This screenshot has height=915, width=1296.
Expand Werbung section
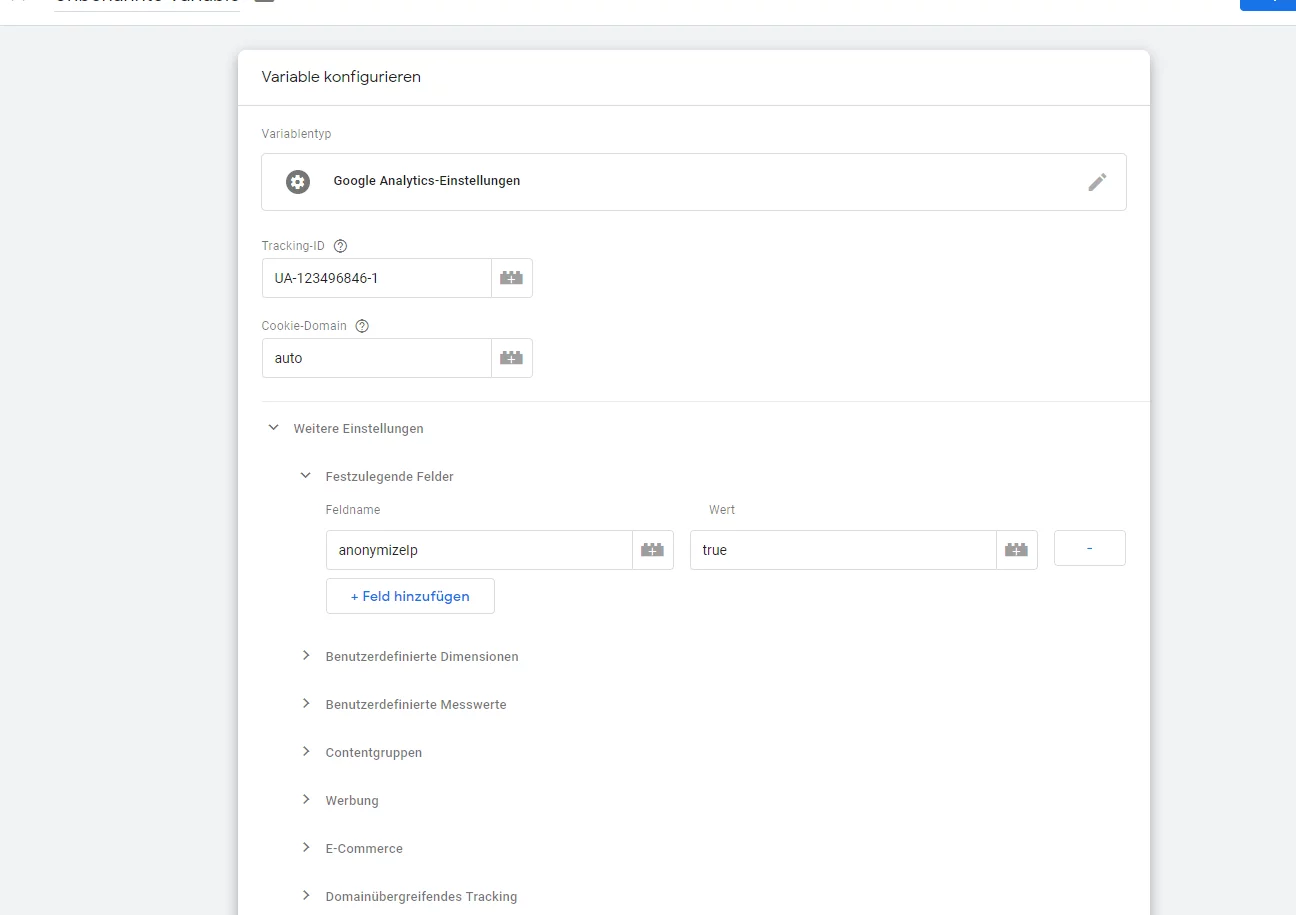coord(306,800)
